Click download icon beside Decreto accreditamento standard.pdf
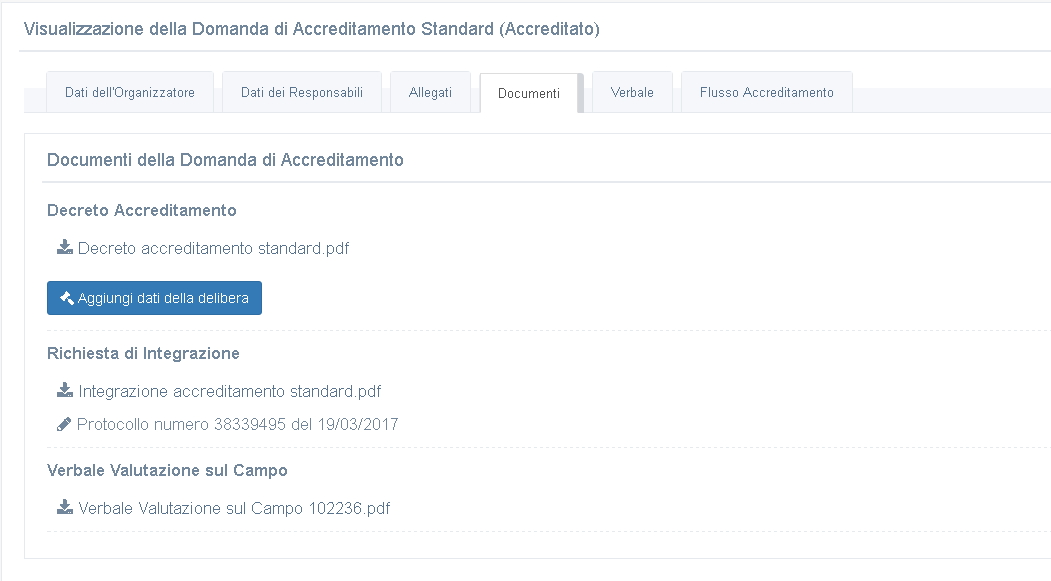The height and width of the screenshot is (581, 1051). (64, 247)
